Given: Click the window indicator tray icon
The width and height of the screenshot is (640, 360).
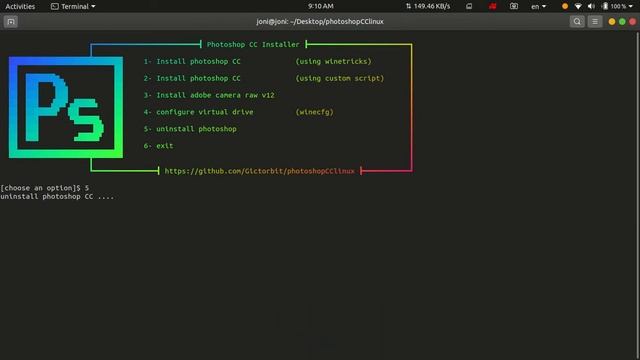Looking at the screenshot, I should (x=469, y=6).
